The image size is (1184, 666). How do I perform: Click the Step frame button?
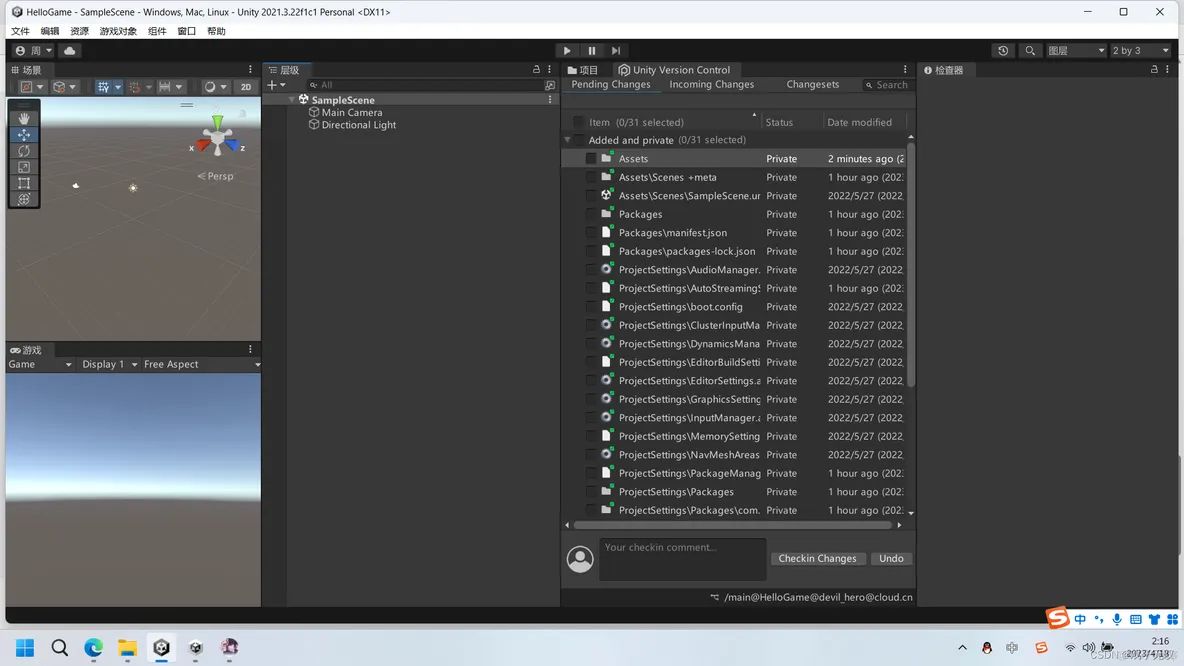click(615, 51)
